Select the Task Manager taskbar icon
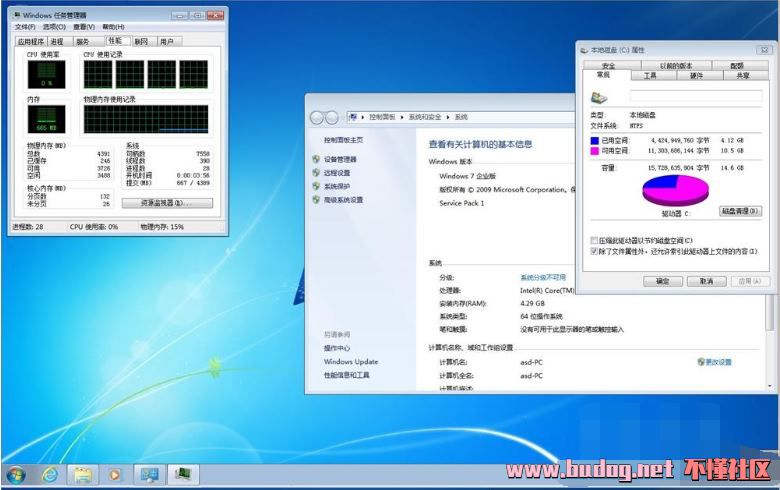This screenshot has height=490, width=780. (182, 473)
